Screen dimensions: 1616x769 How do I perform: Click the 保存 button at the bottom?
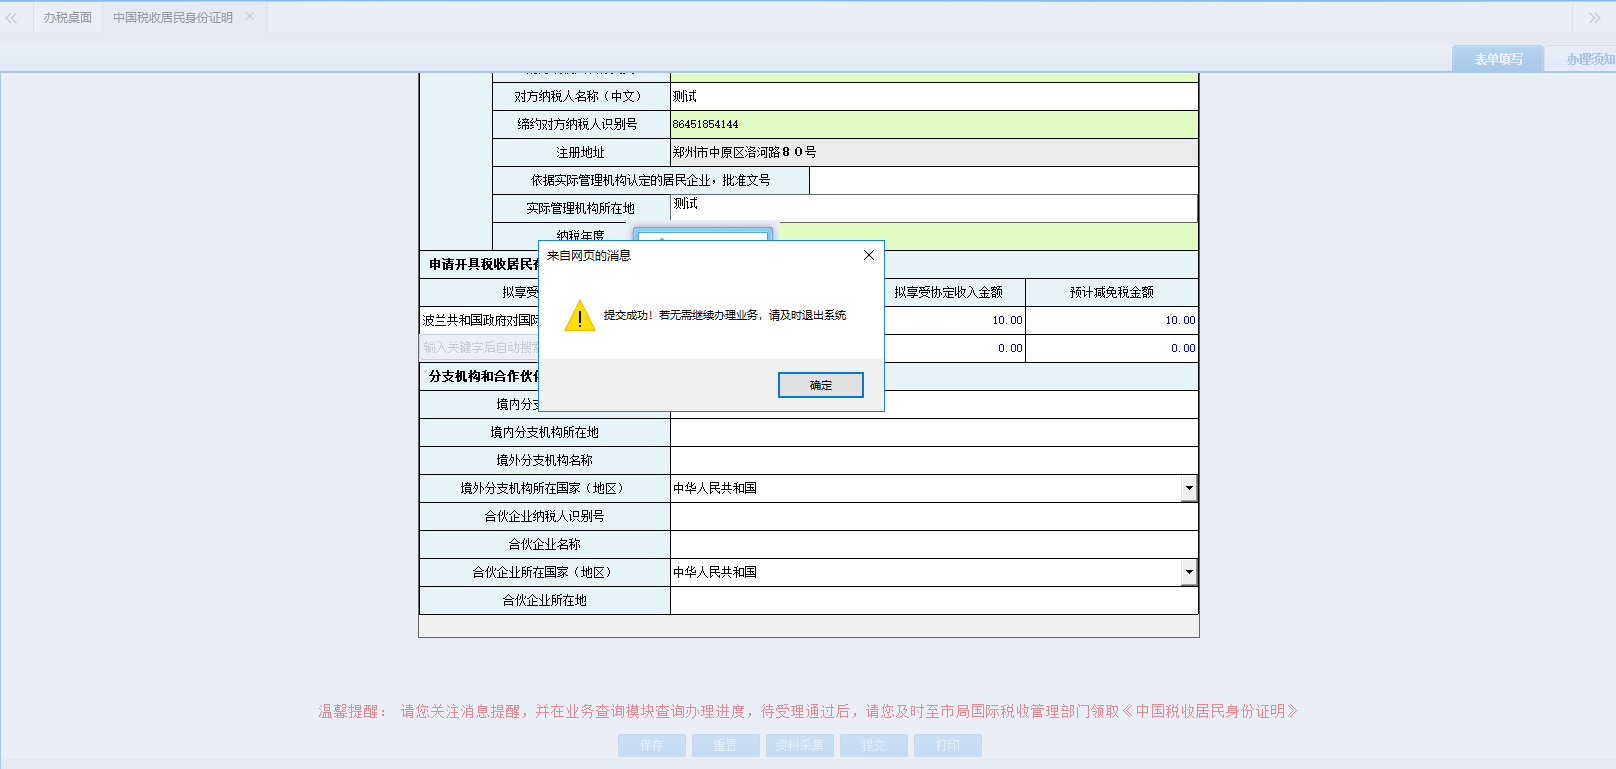pos(651,745)
